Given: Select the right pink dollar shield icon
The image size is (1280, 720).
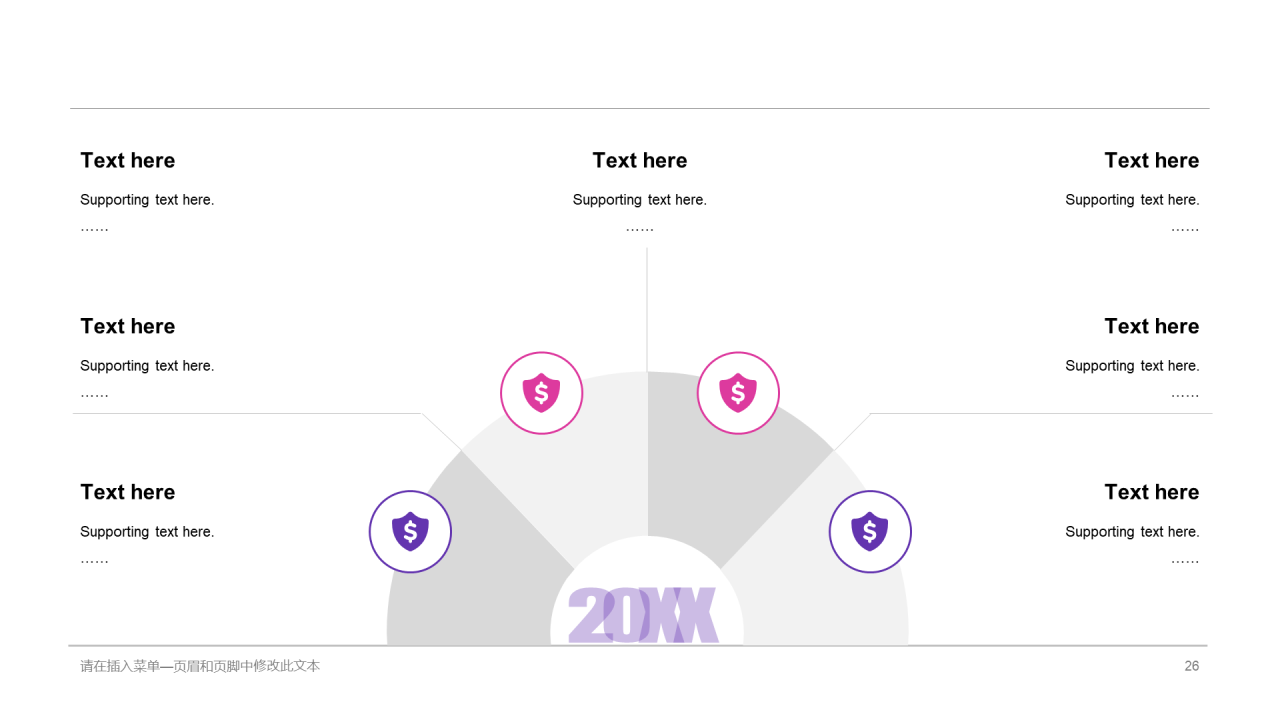Looking at the screenshot, I should coord(738,393).
